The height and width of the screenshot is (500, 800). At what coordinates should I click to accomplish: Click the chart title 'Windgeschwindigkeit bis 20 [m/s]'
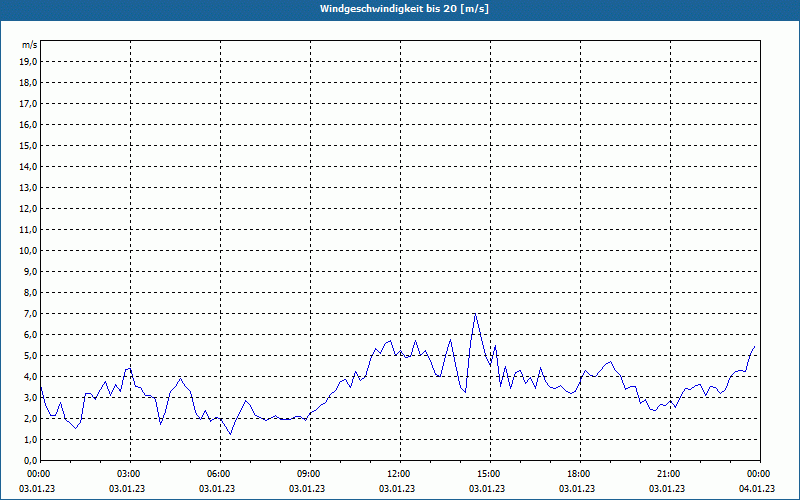pos(404,9)
